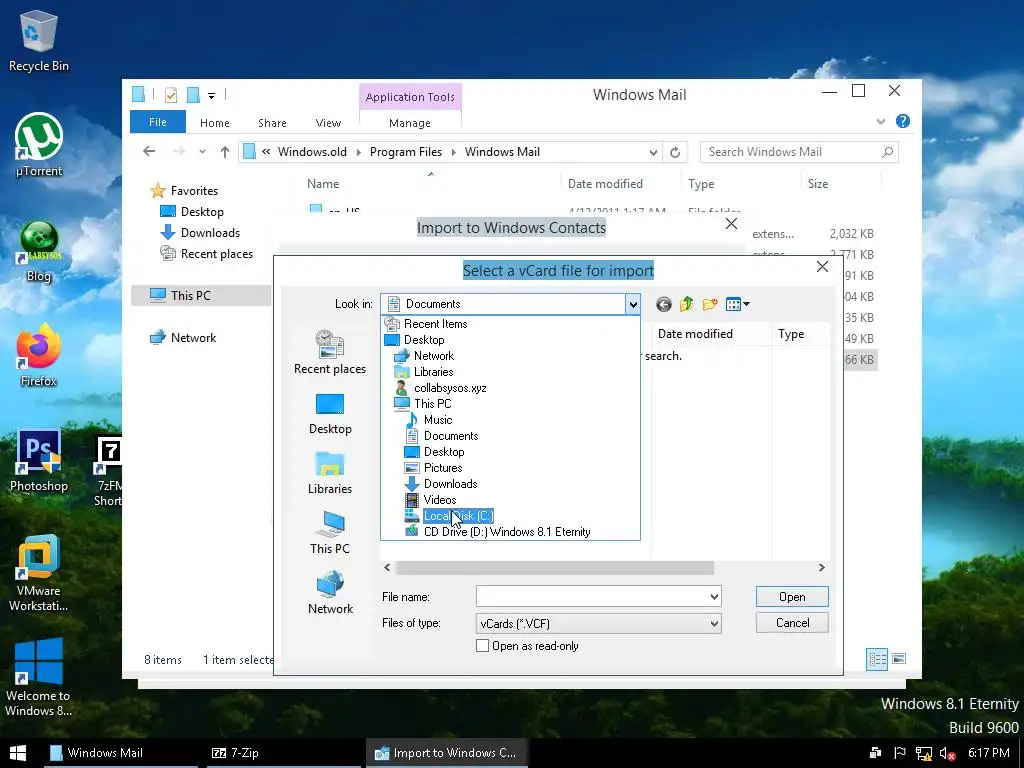The image size is (1024, 768).
Task: Collapse the Look in dropdown arrow
Action: [x=632, y=304]
